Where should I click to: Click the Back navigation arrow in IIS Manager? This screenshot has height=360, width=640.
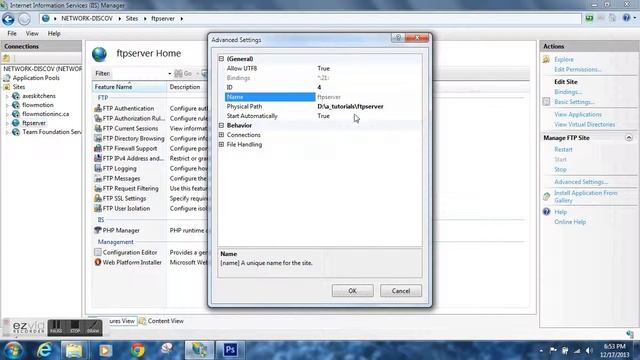[x=8, y=19]
